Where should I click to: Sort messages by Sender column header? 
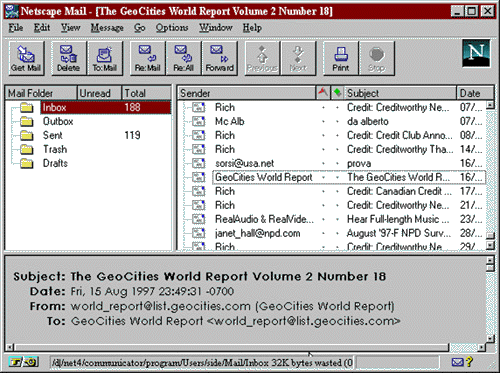[247, 93]
